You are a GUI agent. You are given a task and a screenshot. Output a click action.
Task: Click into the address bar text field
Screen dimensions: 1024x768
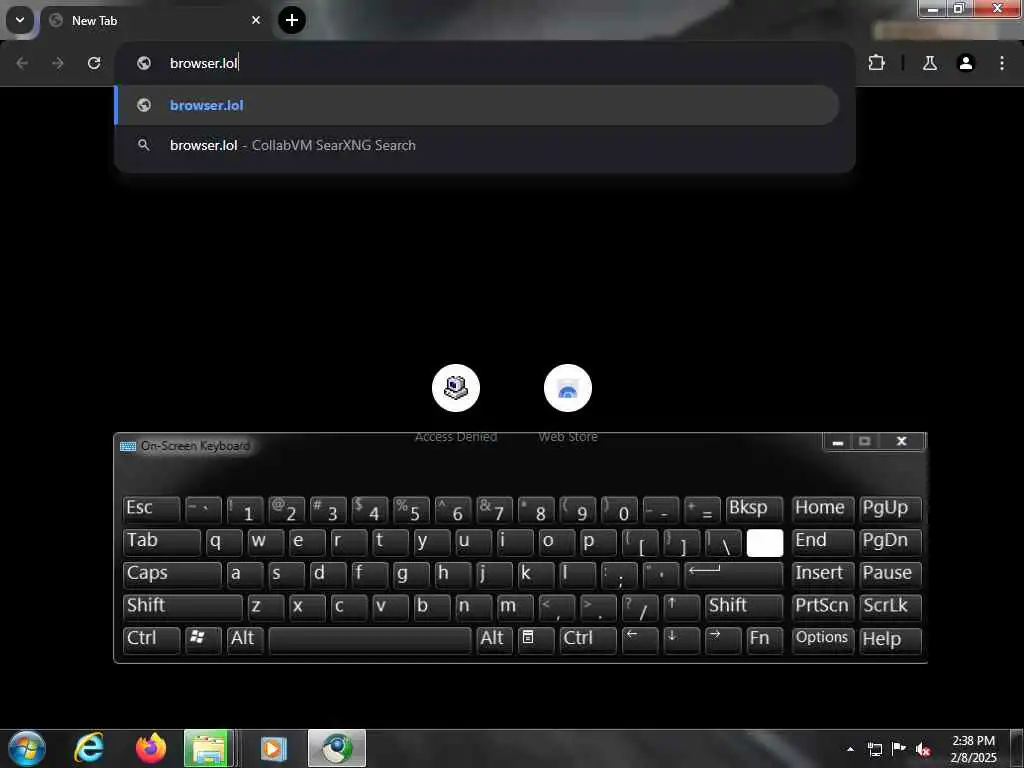[x=485, y=63]
